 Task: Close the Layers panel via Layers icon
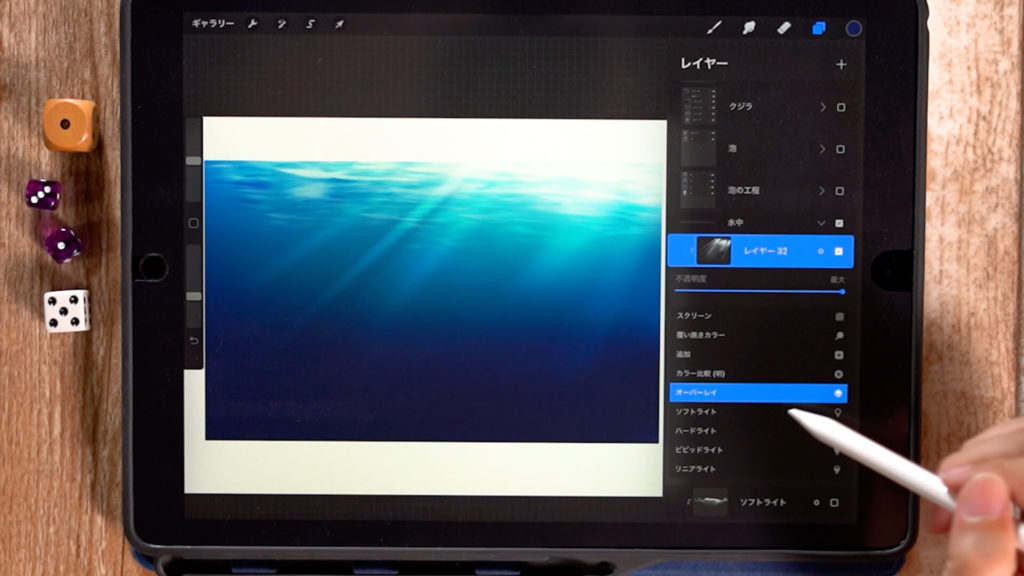(819, 28)
